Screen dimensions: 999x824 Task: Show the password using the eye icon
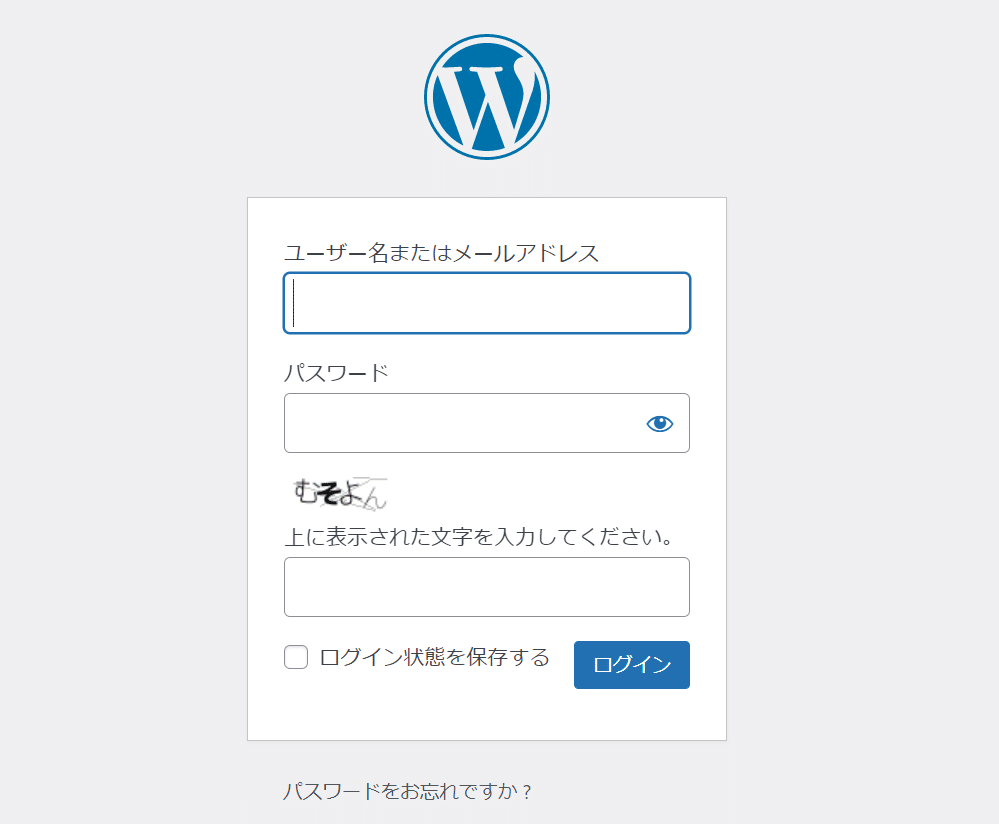659,423
